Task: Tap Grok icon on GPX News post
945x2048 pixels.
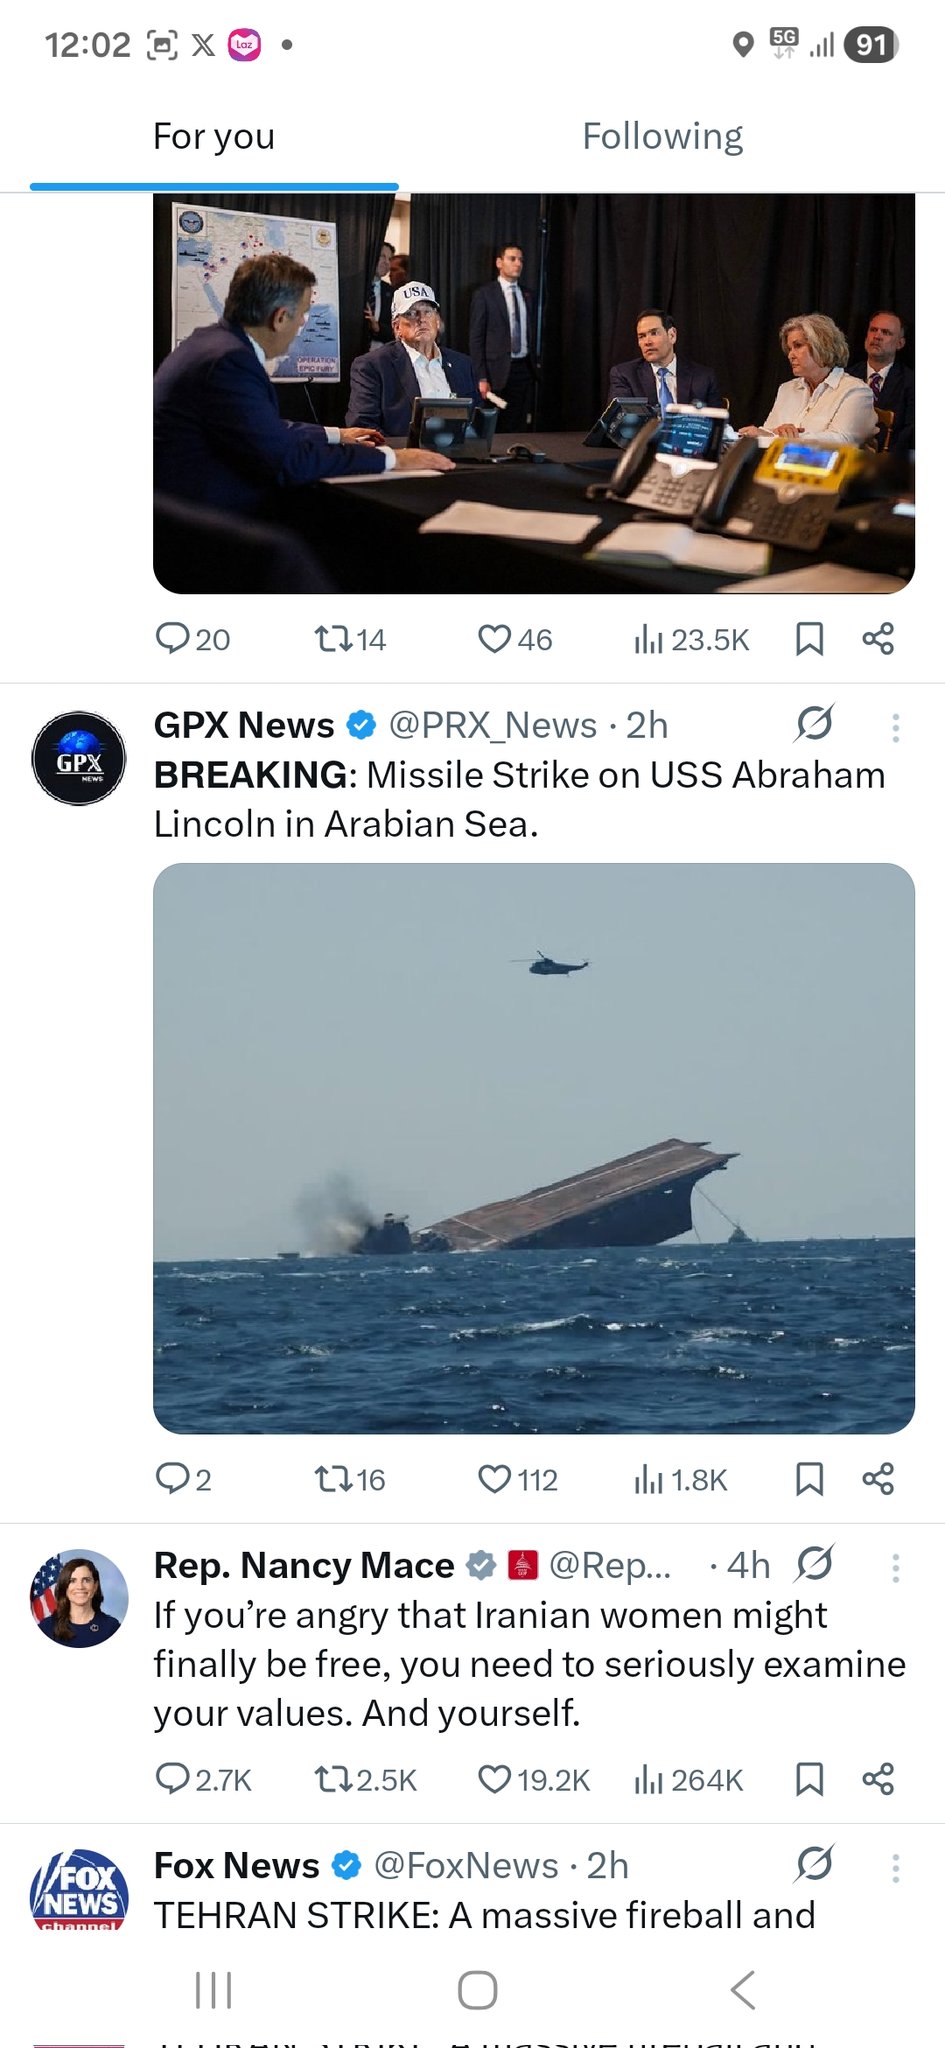Action: [x=814, y=724]
